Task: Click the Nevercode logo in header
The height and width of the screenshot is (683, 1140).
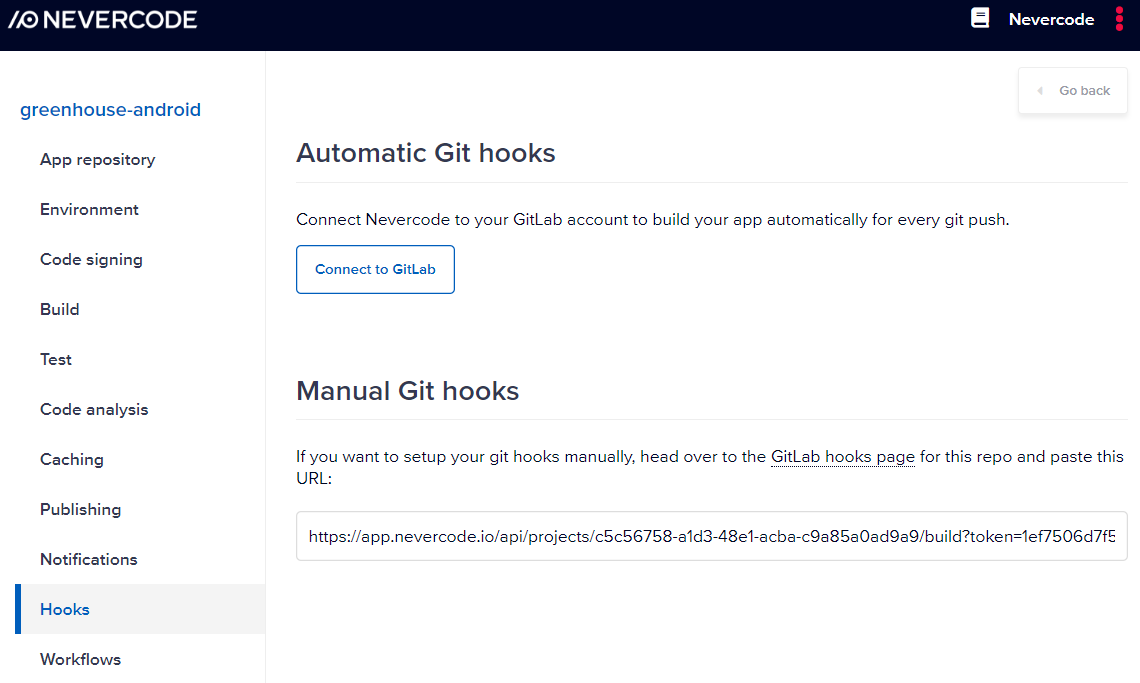Action: 103,20
